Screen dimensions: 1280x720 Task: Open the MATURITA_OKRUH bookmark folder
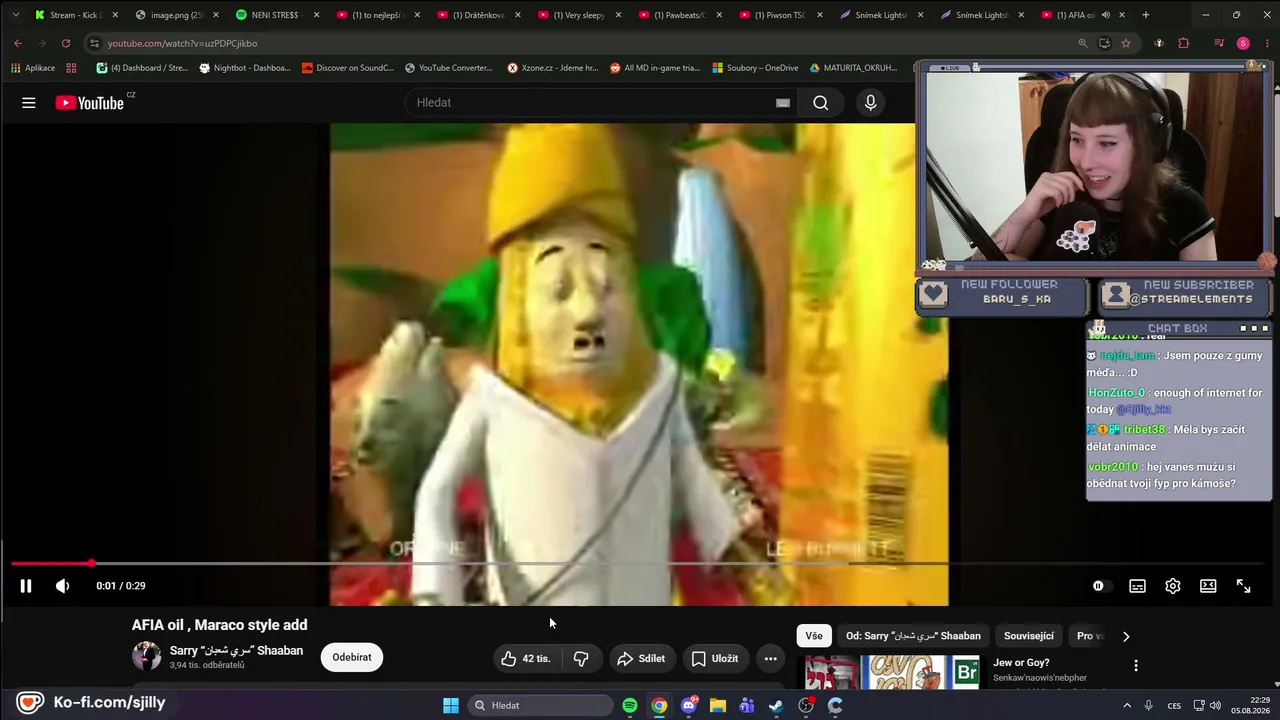[x=852, y=68]
